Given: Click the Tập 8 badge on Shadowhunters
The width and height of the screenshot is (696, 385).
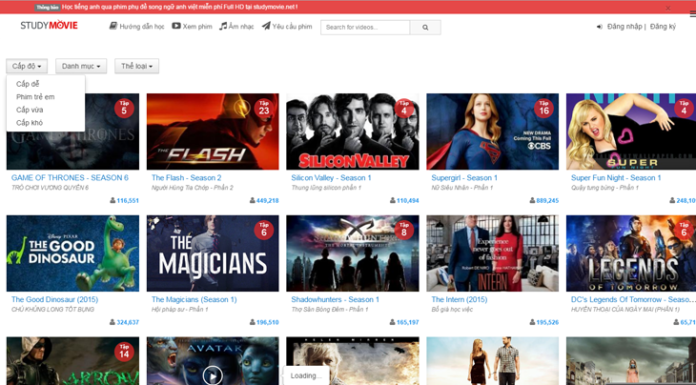Looking at the screenshot, I should [x=404, y=230].
